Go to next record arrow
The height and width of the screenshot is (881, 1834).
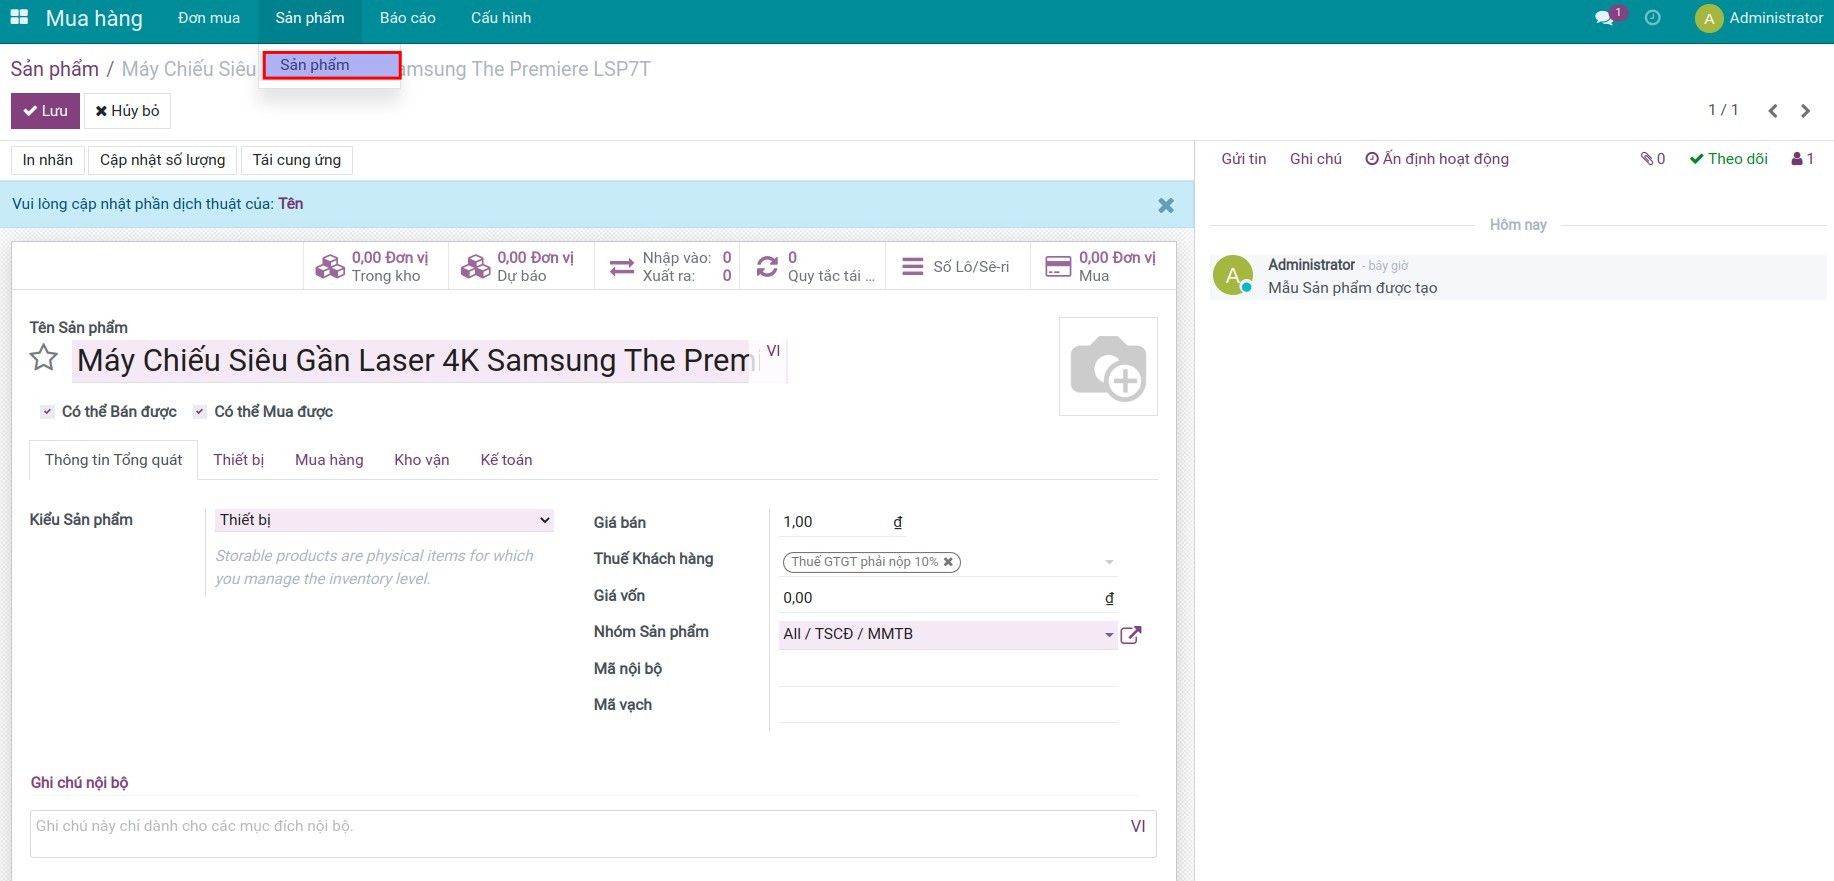[1806, 111]
